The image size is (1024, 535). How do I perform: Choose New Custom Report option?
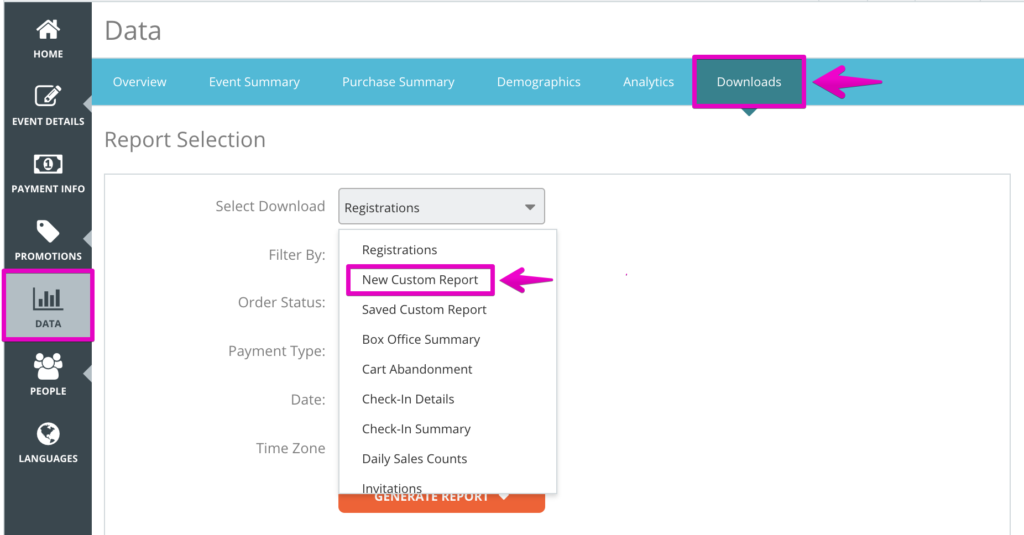pos(420,280)
